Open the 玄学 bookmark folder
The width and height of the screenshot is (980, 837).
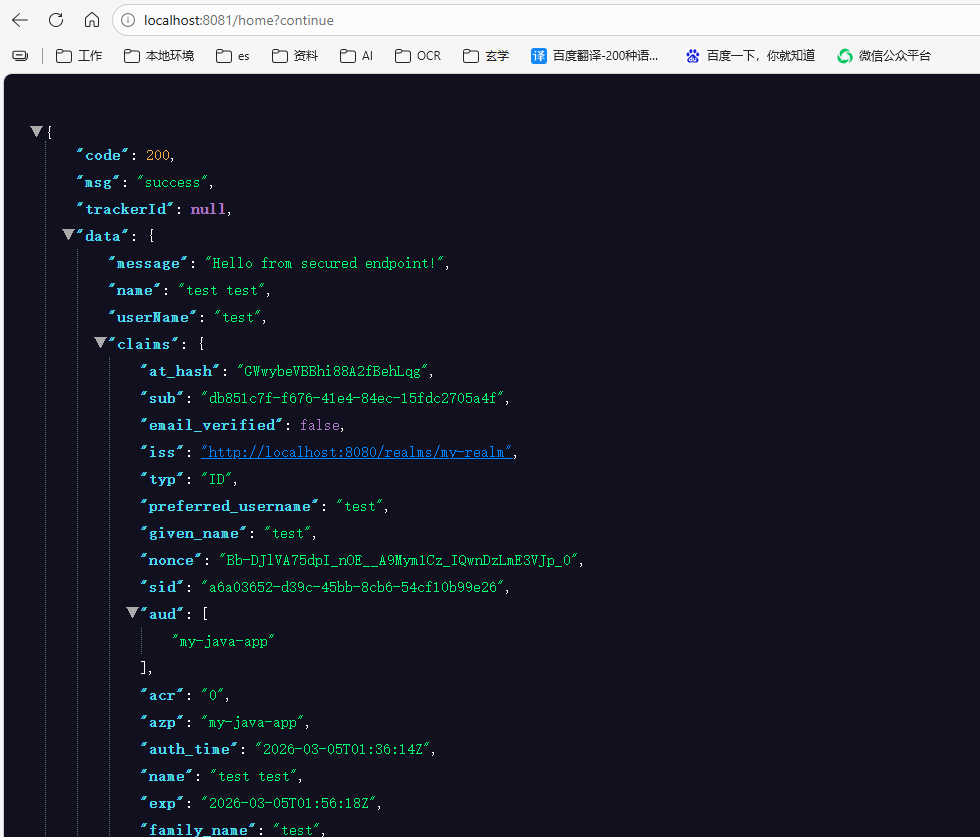[486, 56]
